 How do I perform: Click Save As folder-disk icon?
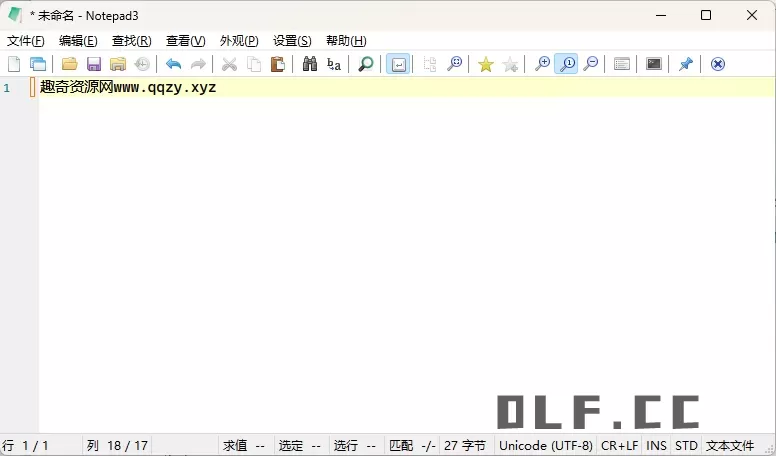(x=118, y=64)
